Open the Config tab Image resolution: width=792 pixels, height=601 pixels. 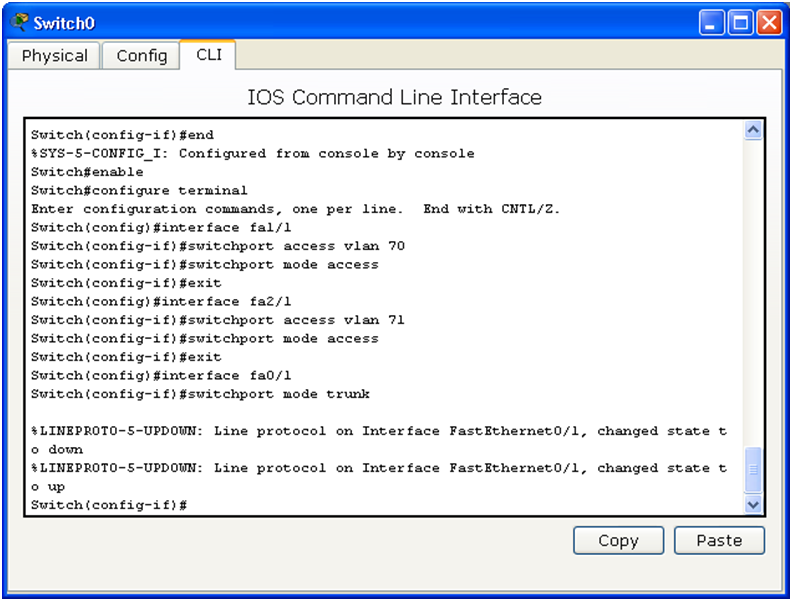tap(141, 56)
